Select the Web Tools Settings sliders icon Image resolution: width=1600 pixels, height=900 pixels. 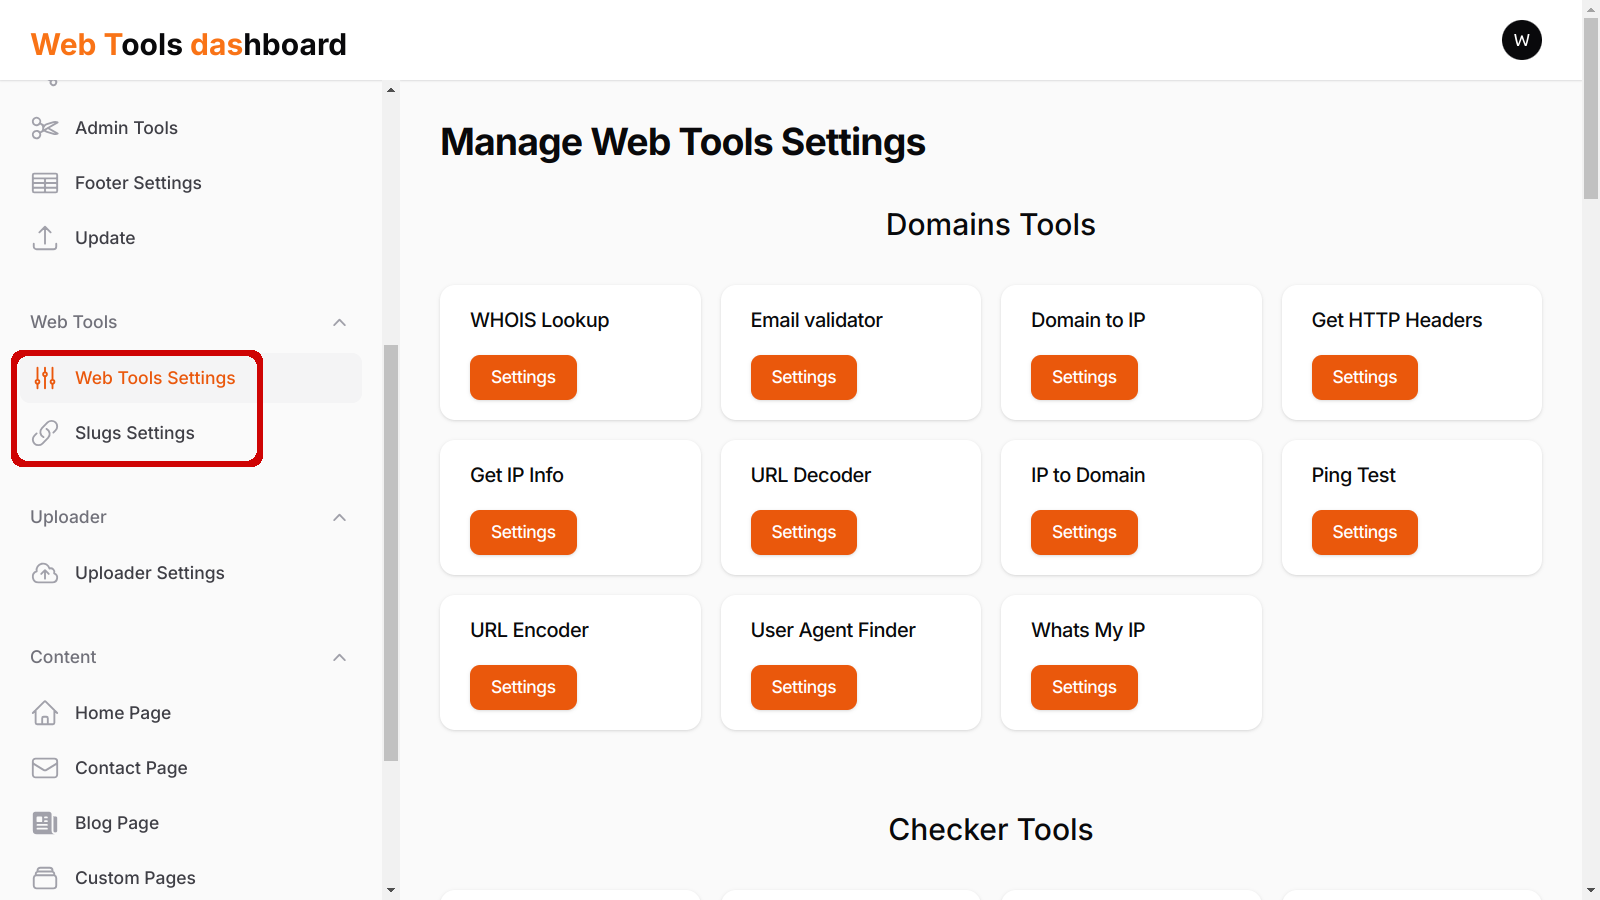[x=44, y=378]
